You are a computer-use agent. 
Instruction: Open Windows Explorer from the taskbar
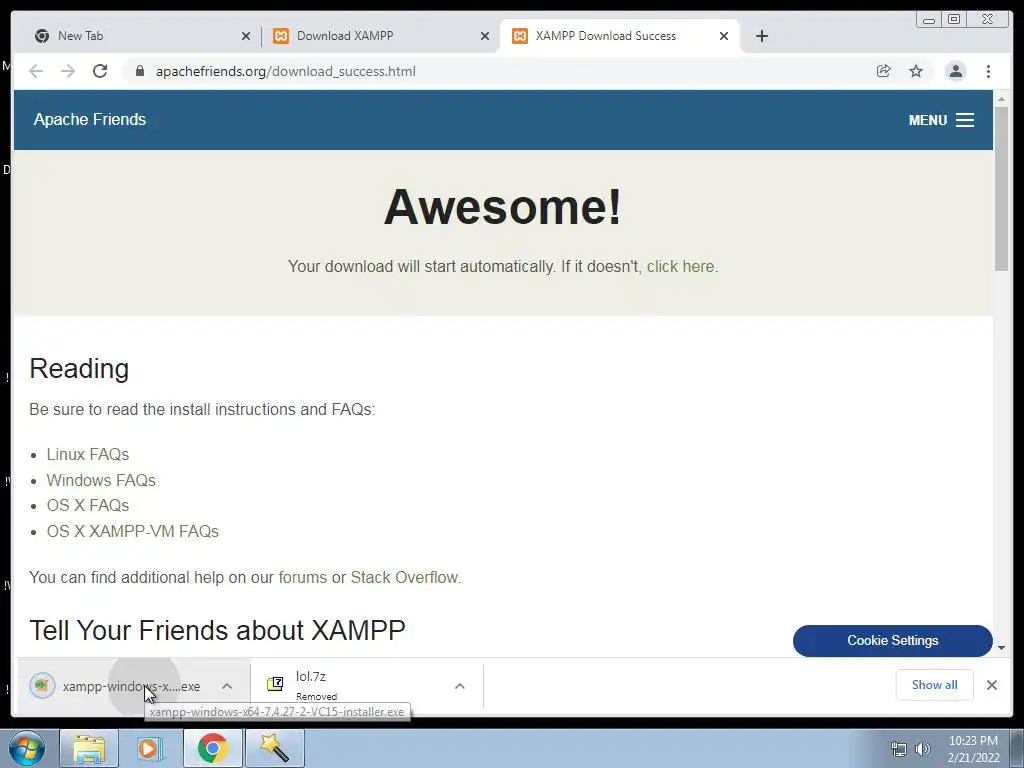89,748
